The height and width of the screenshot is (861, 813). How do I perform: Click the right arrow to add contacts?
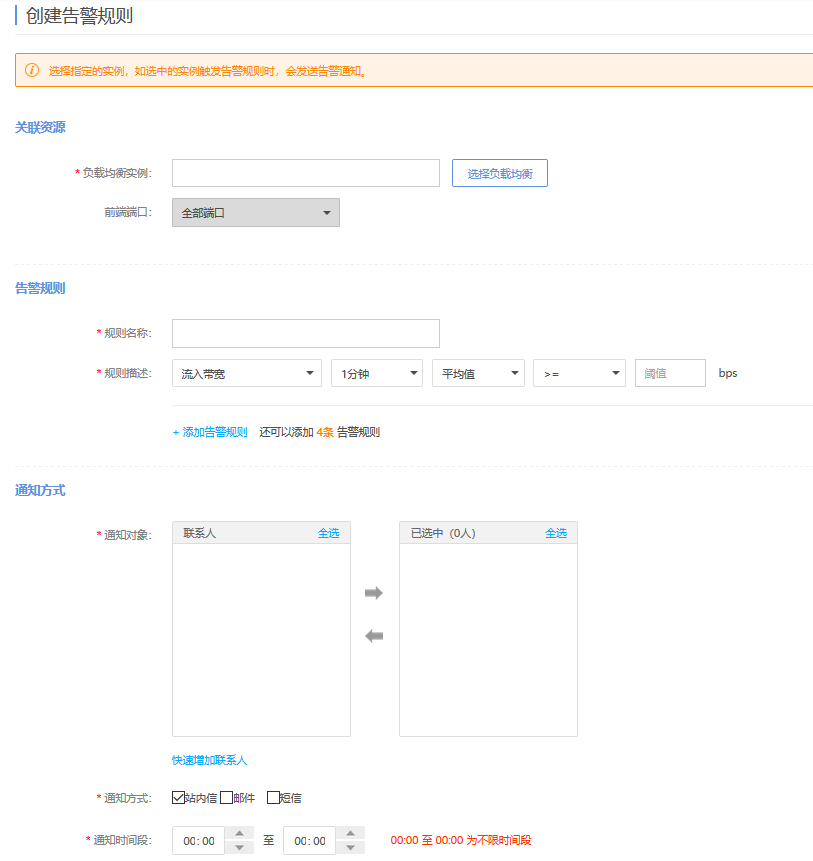tap(374, 593)
